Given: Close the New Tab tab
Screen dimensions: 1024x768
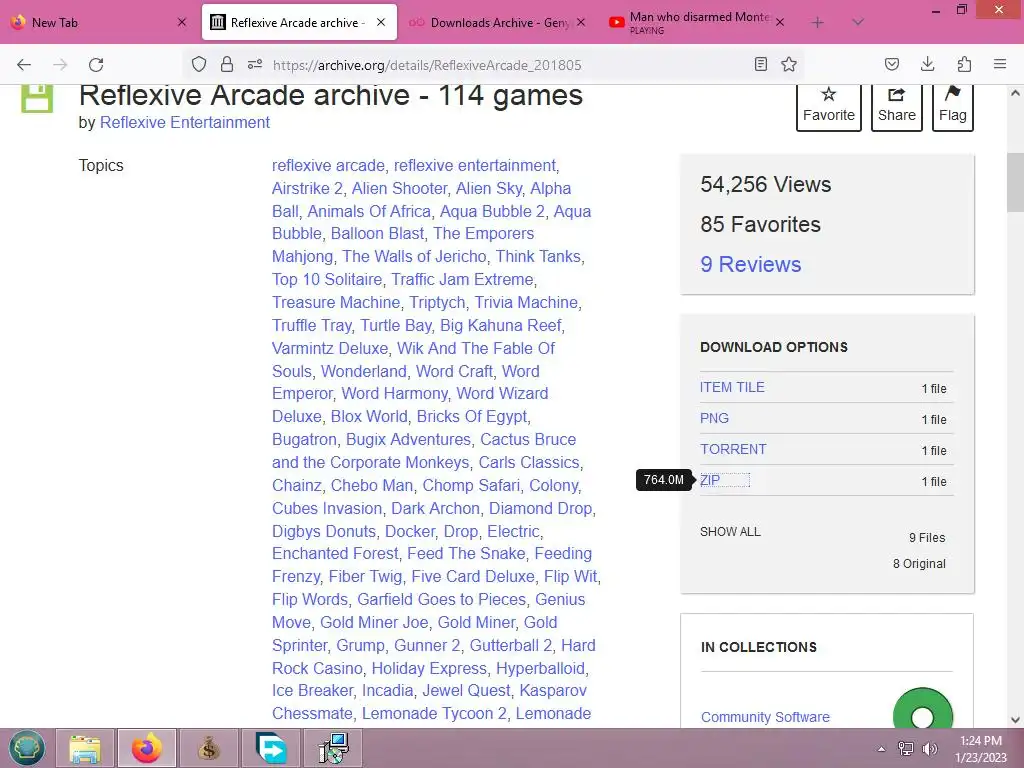Looking at the screenshot, I should coord(182,22).
